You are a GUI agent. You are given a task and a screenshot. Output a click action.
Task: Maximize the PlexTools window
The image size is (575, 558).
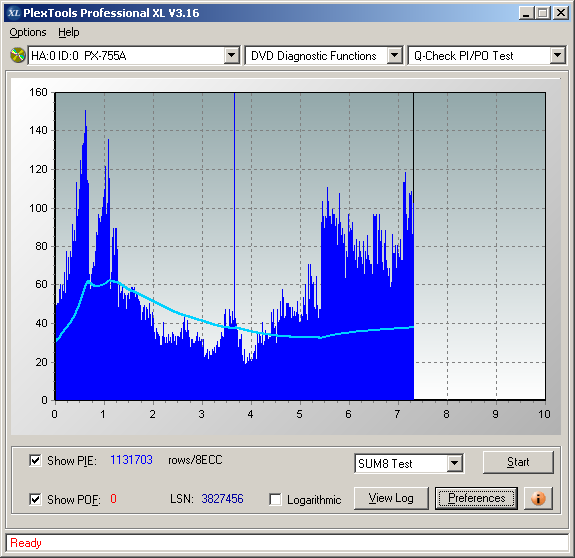pos(543,13)
